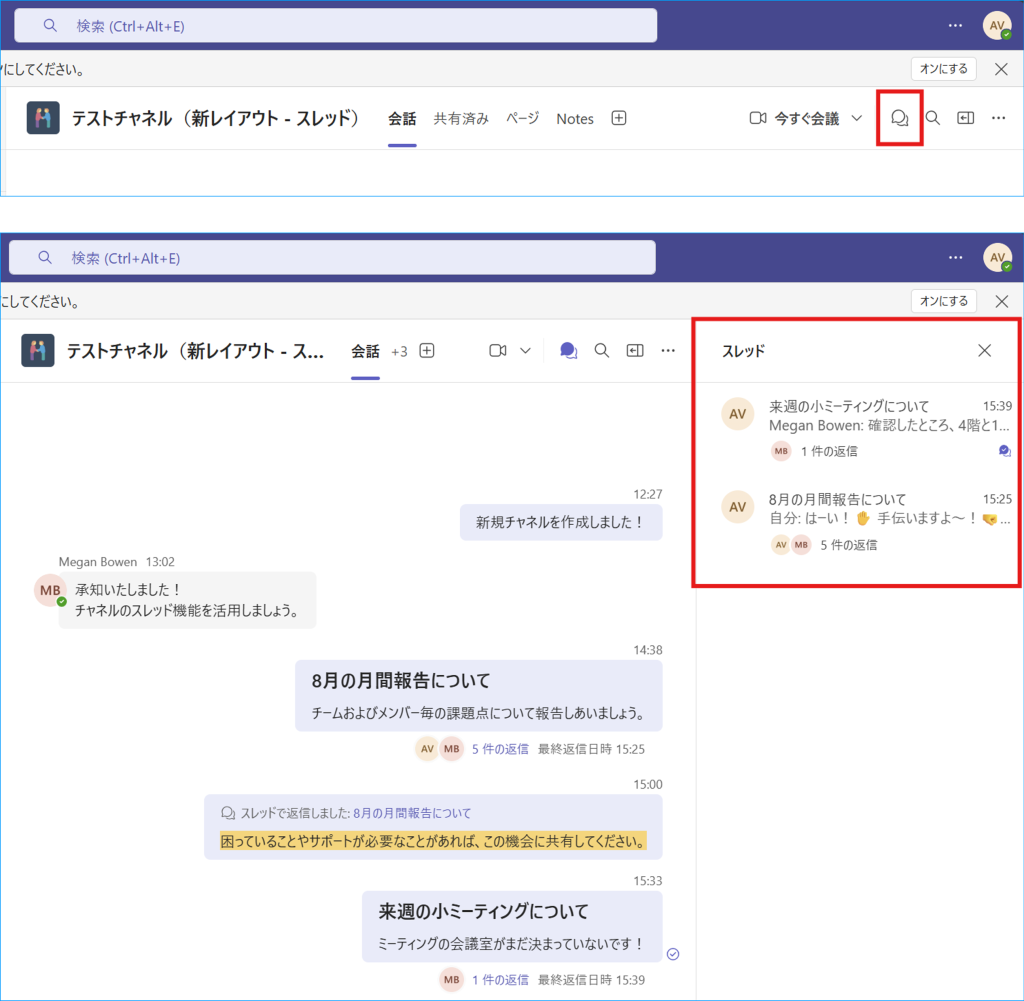Open AV profile avatar in lower title bar
1024x1001 pixels.
pos(997,257)
